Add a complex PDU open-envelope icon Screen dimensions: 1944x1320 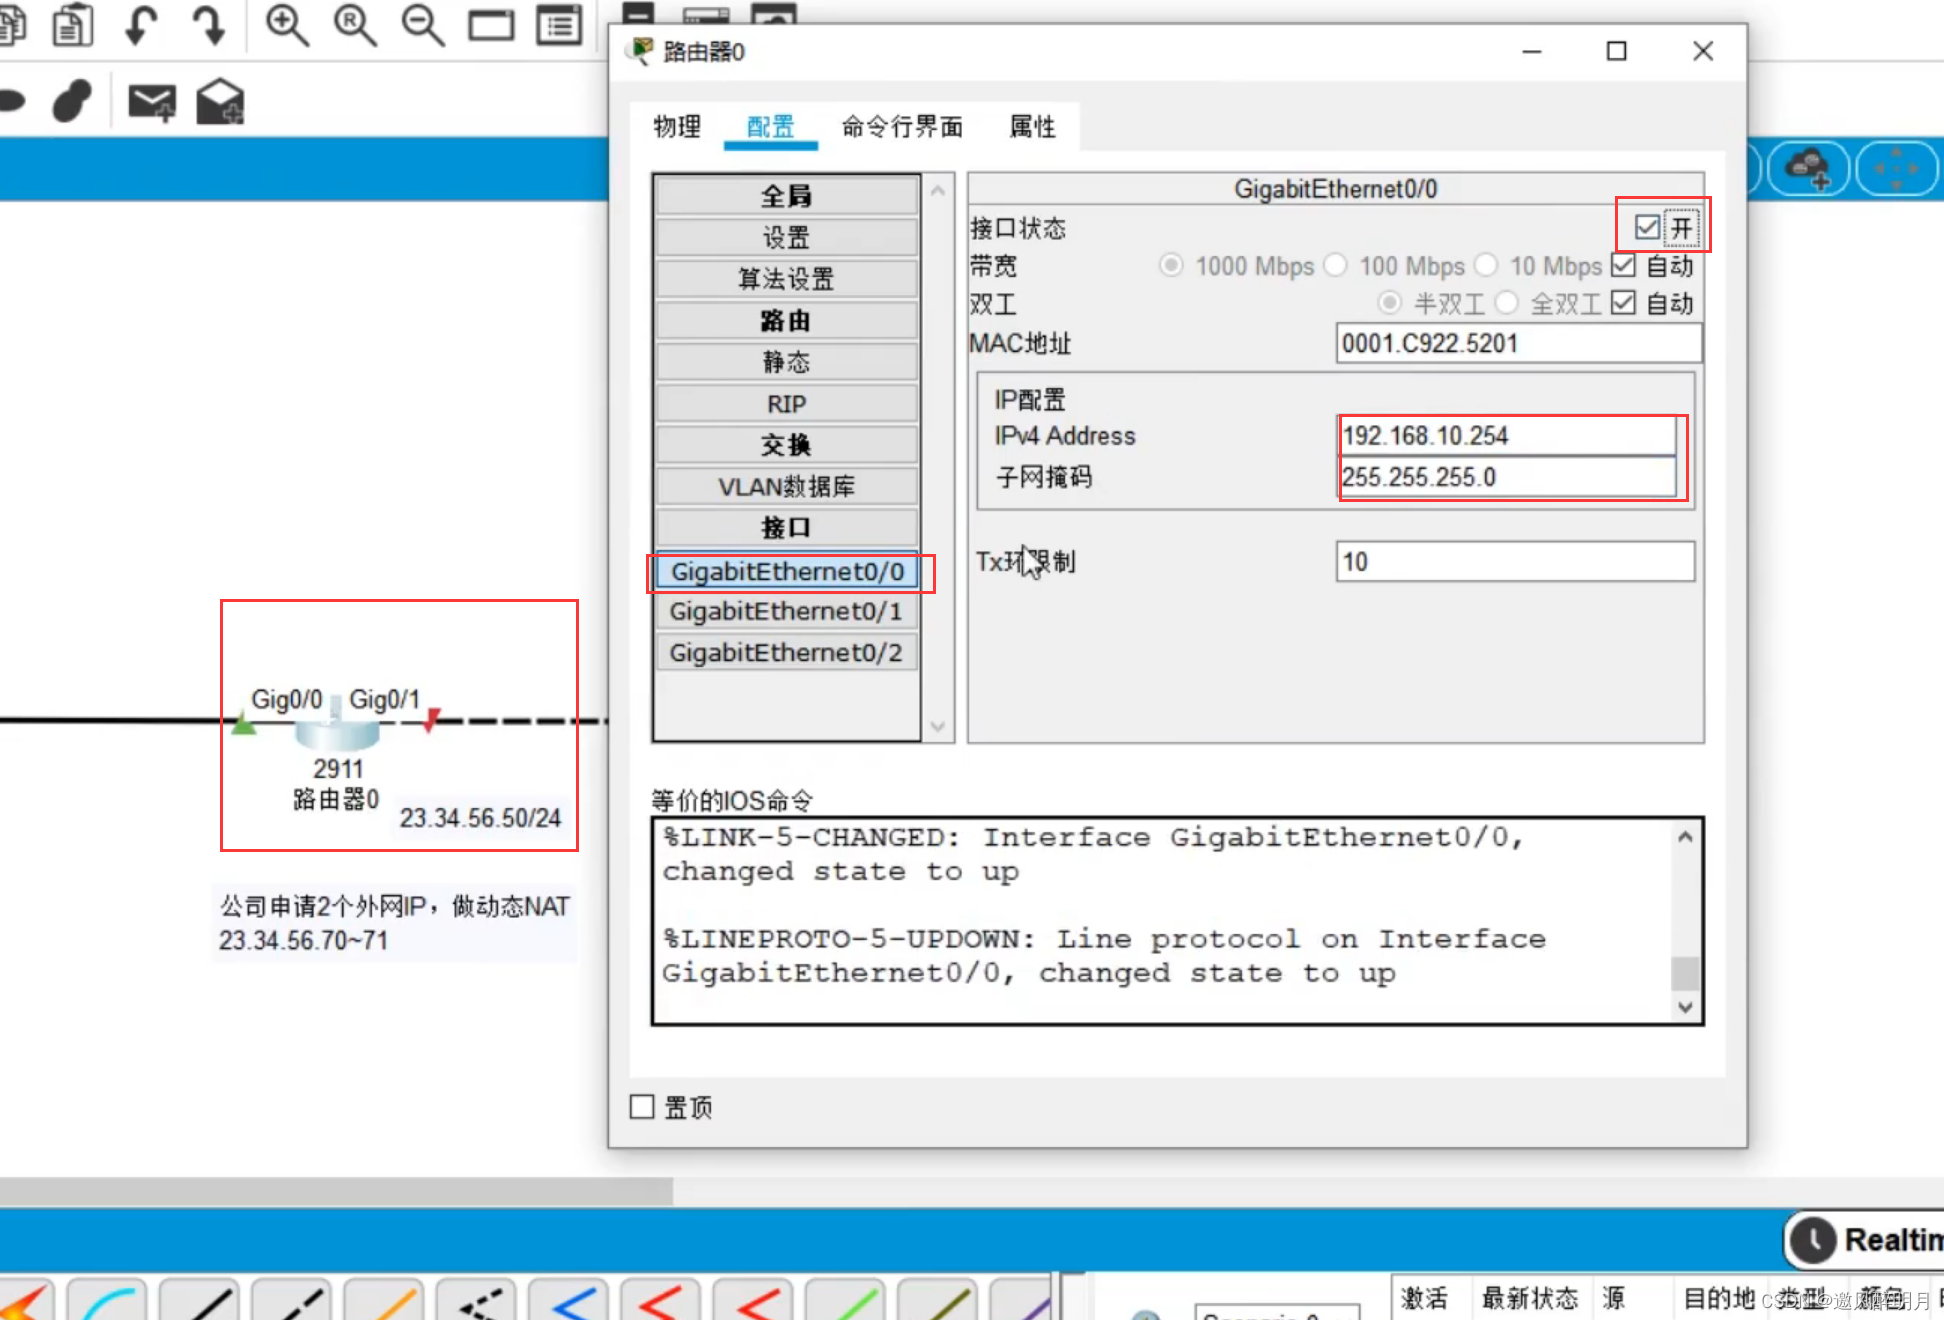220,101
